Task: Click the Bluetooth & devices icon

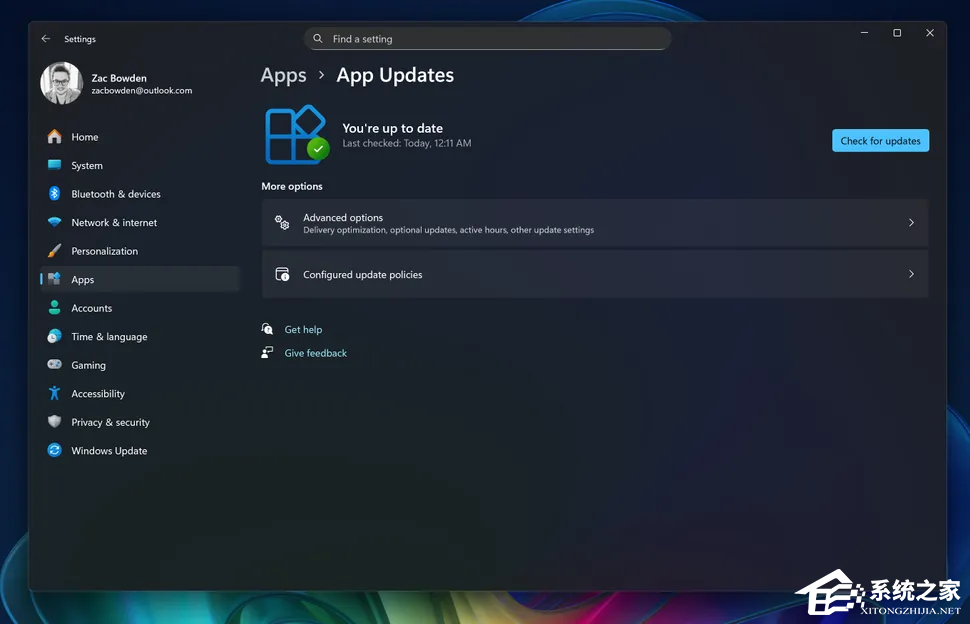Action: tap(54, 194)
